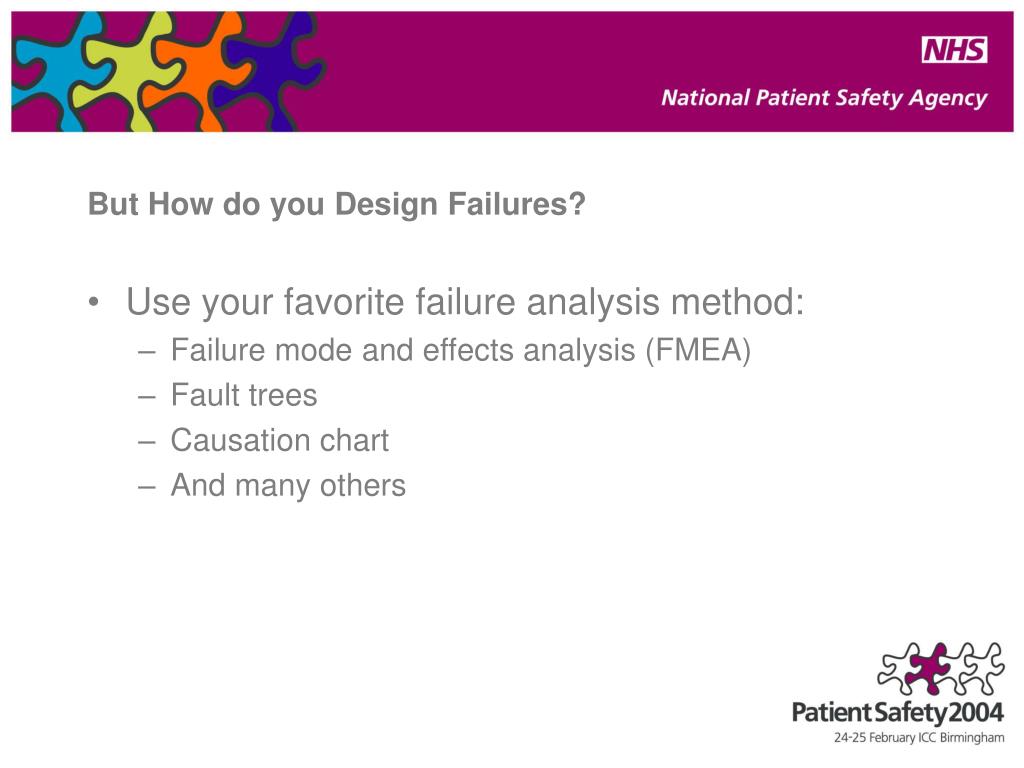Screen dimensions: 1024x768
Task: Click the dash before 'Fault trees'
Action: tap(147, 396)
